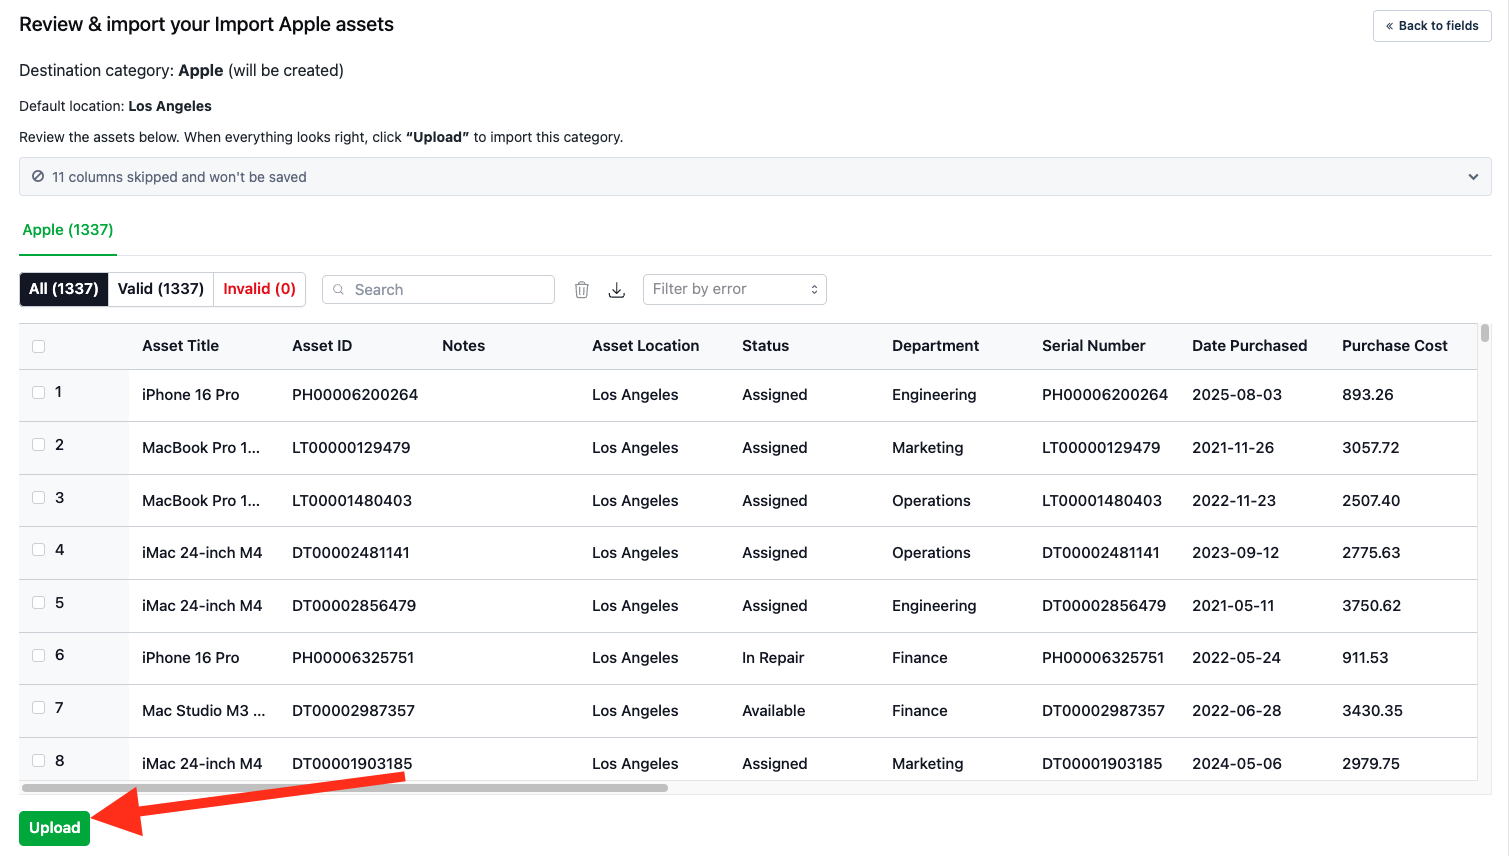The image size is (1509, 856).
Task: Show All (1337) records
Action: coord(64,289)
